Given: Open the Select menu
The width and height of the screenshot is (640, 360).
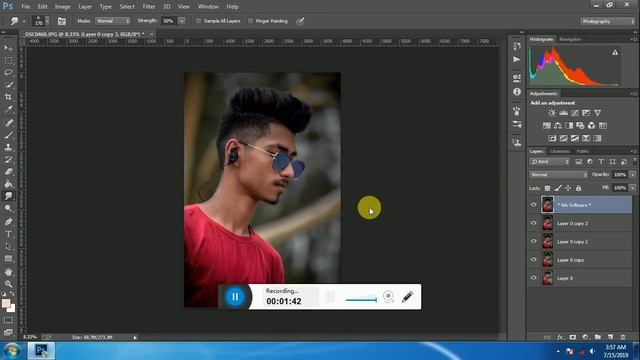Looking at the screenshot, I should click(127, 7).
